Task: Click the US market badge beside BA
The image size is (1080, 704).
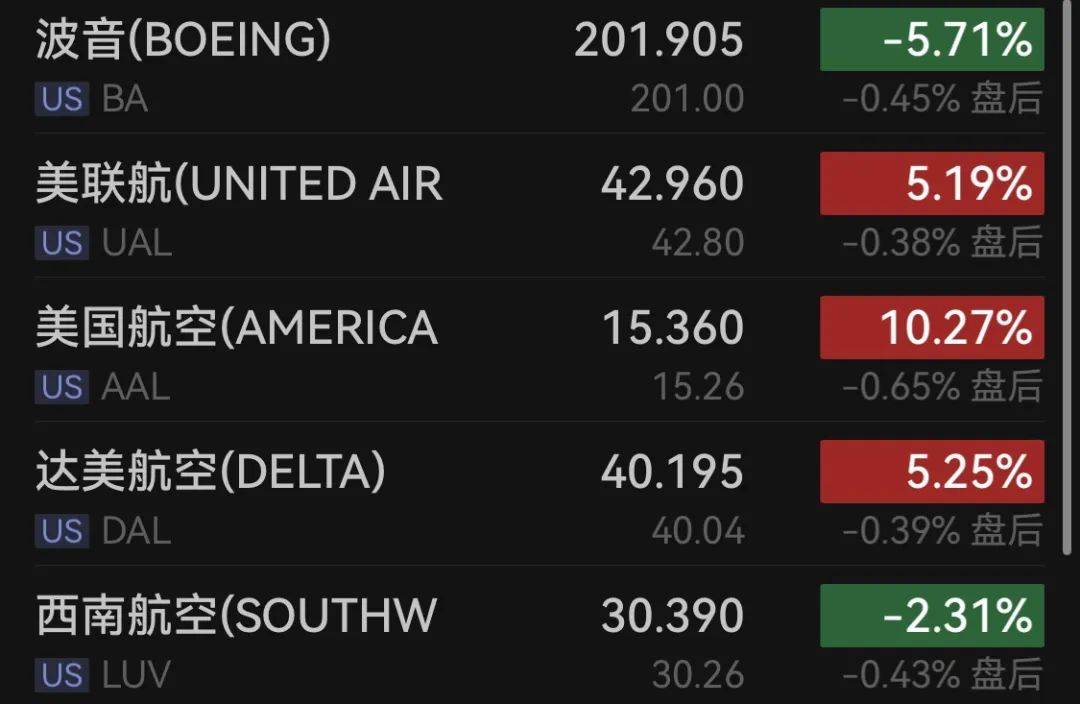Action: click(62, 99)
